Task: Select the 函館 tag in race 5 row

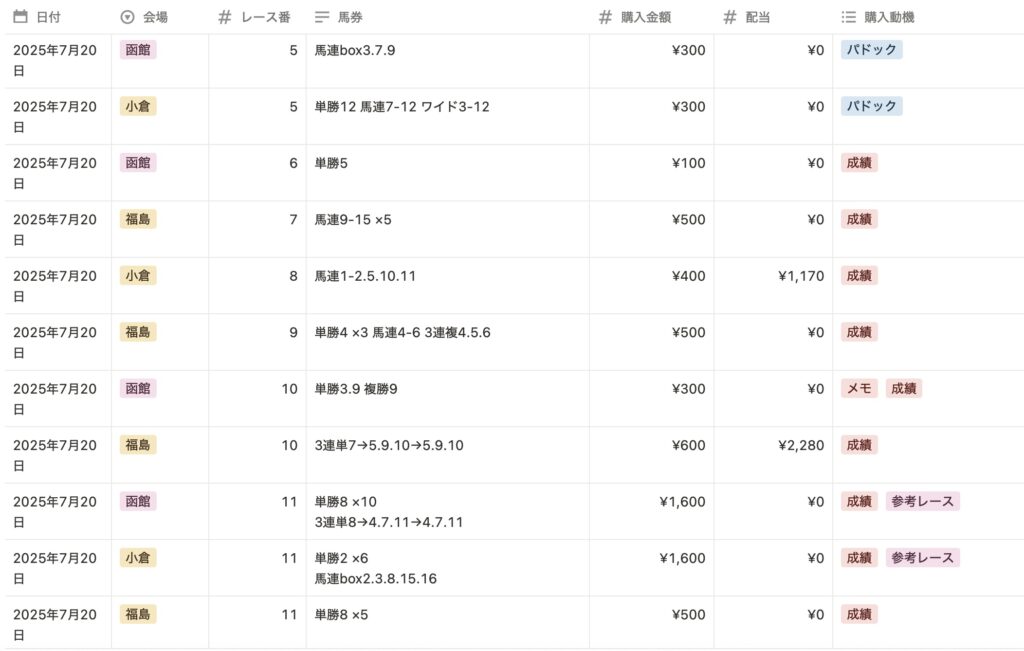Action: 138,50
